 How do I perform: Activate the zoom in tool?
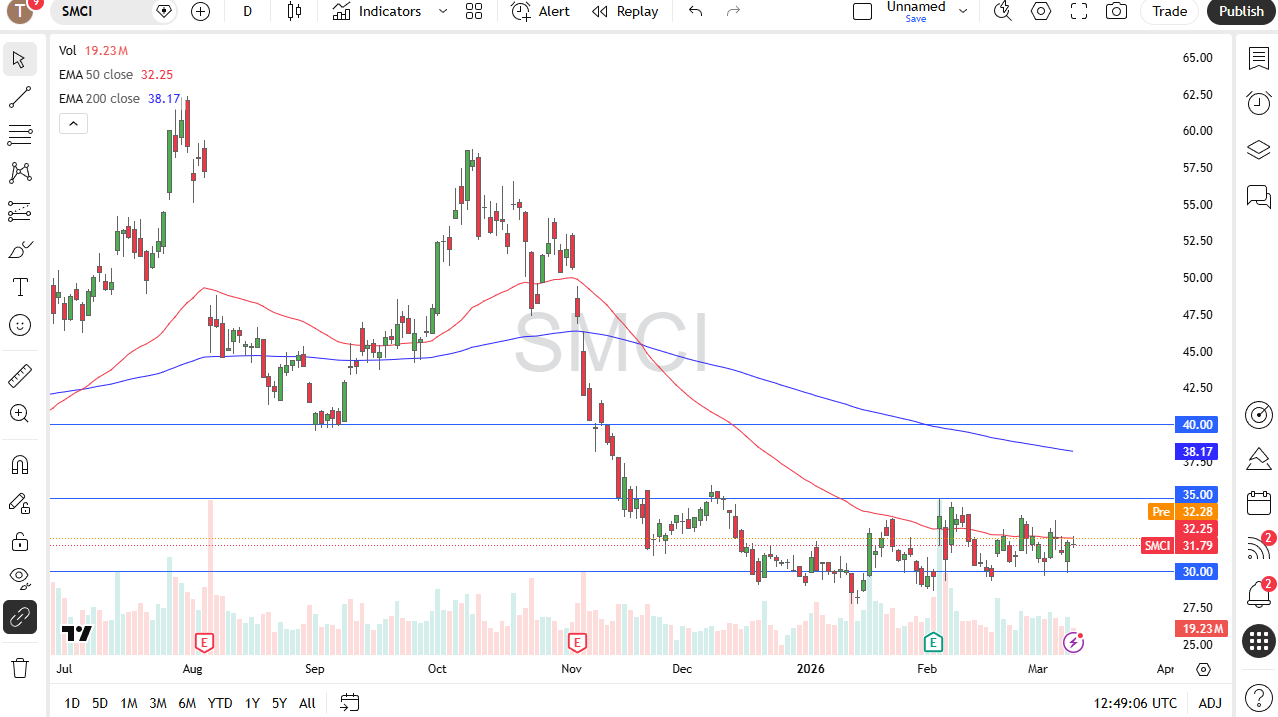pos(19,414)
